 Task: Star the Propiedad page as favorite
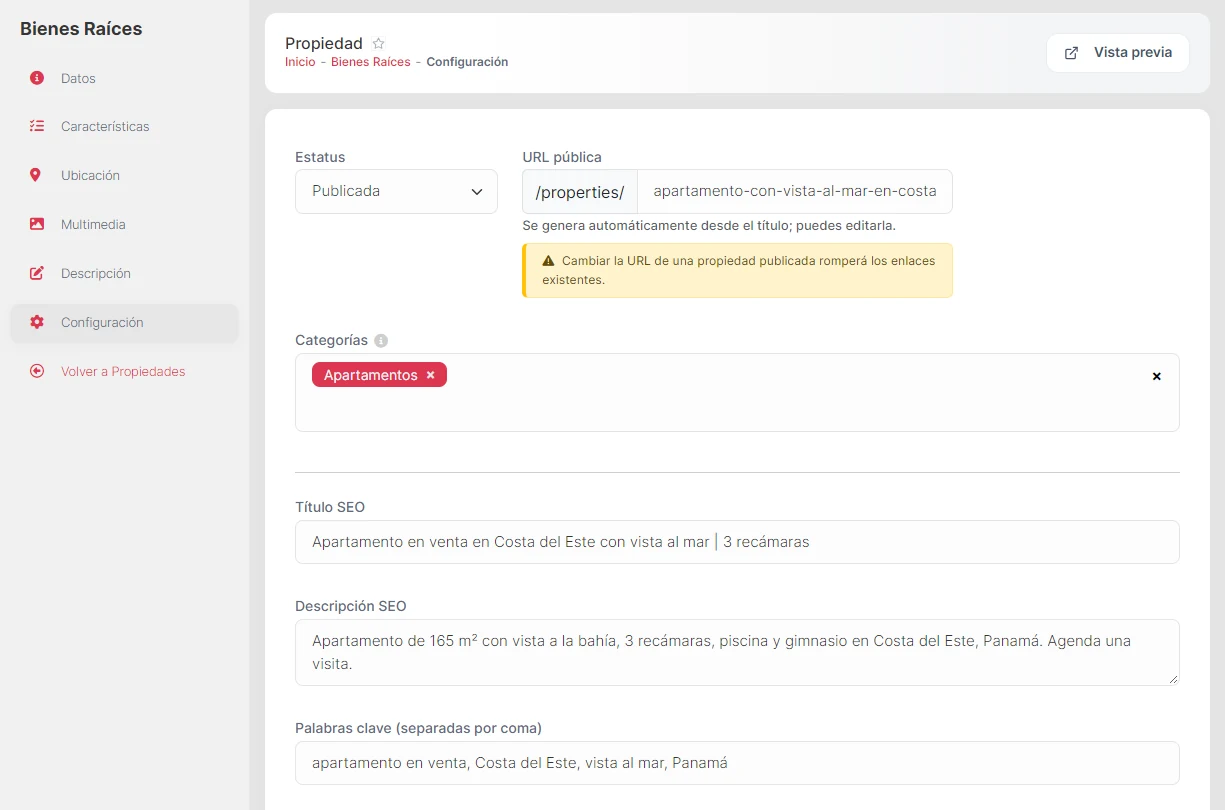(x=378, y=43)
